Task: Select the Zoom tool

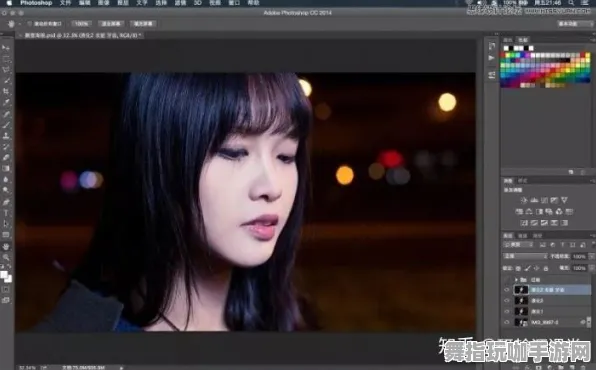Action: 6,257
